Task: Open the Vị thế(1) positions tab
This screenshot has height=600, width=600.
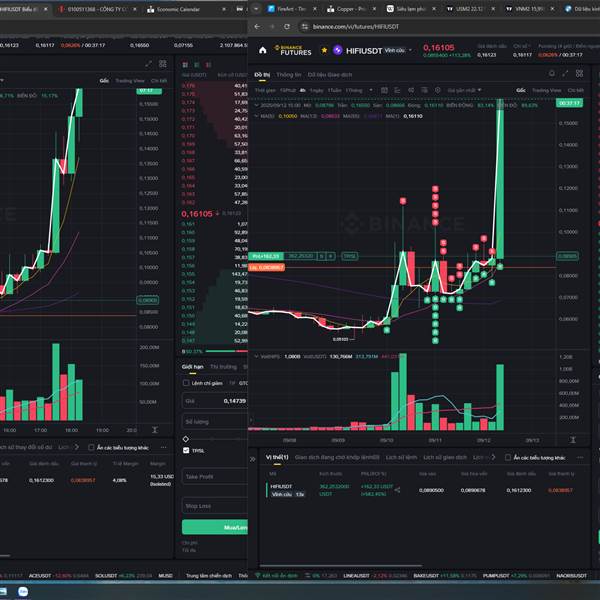Action: (277, 457)
